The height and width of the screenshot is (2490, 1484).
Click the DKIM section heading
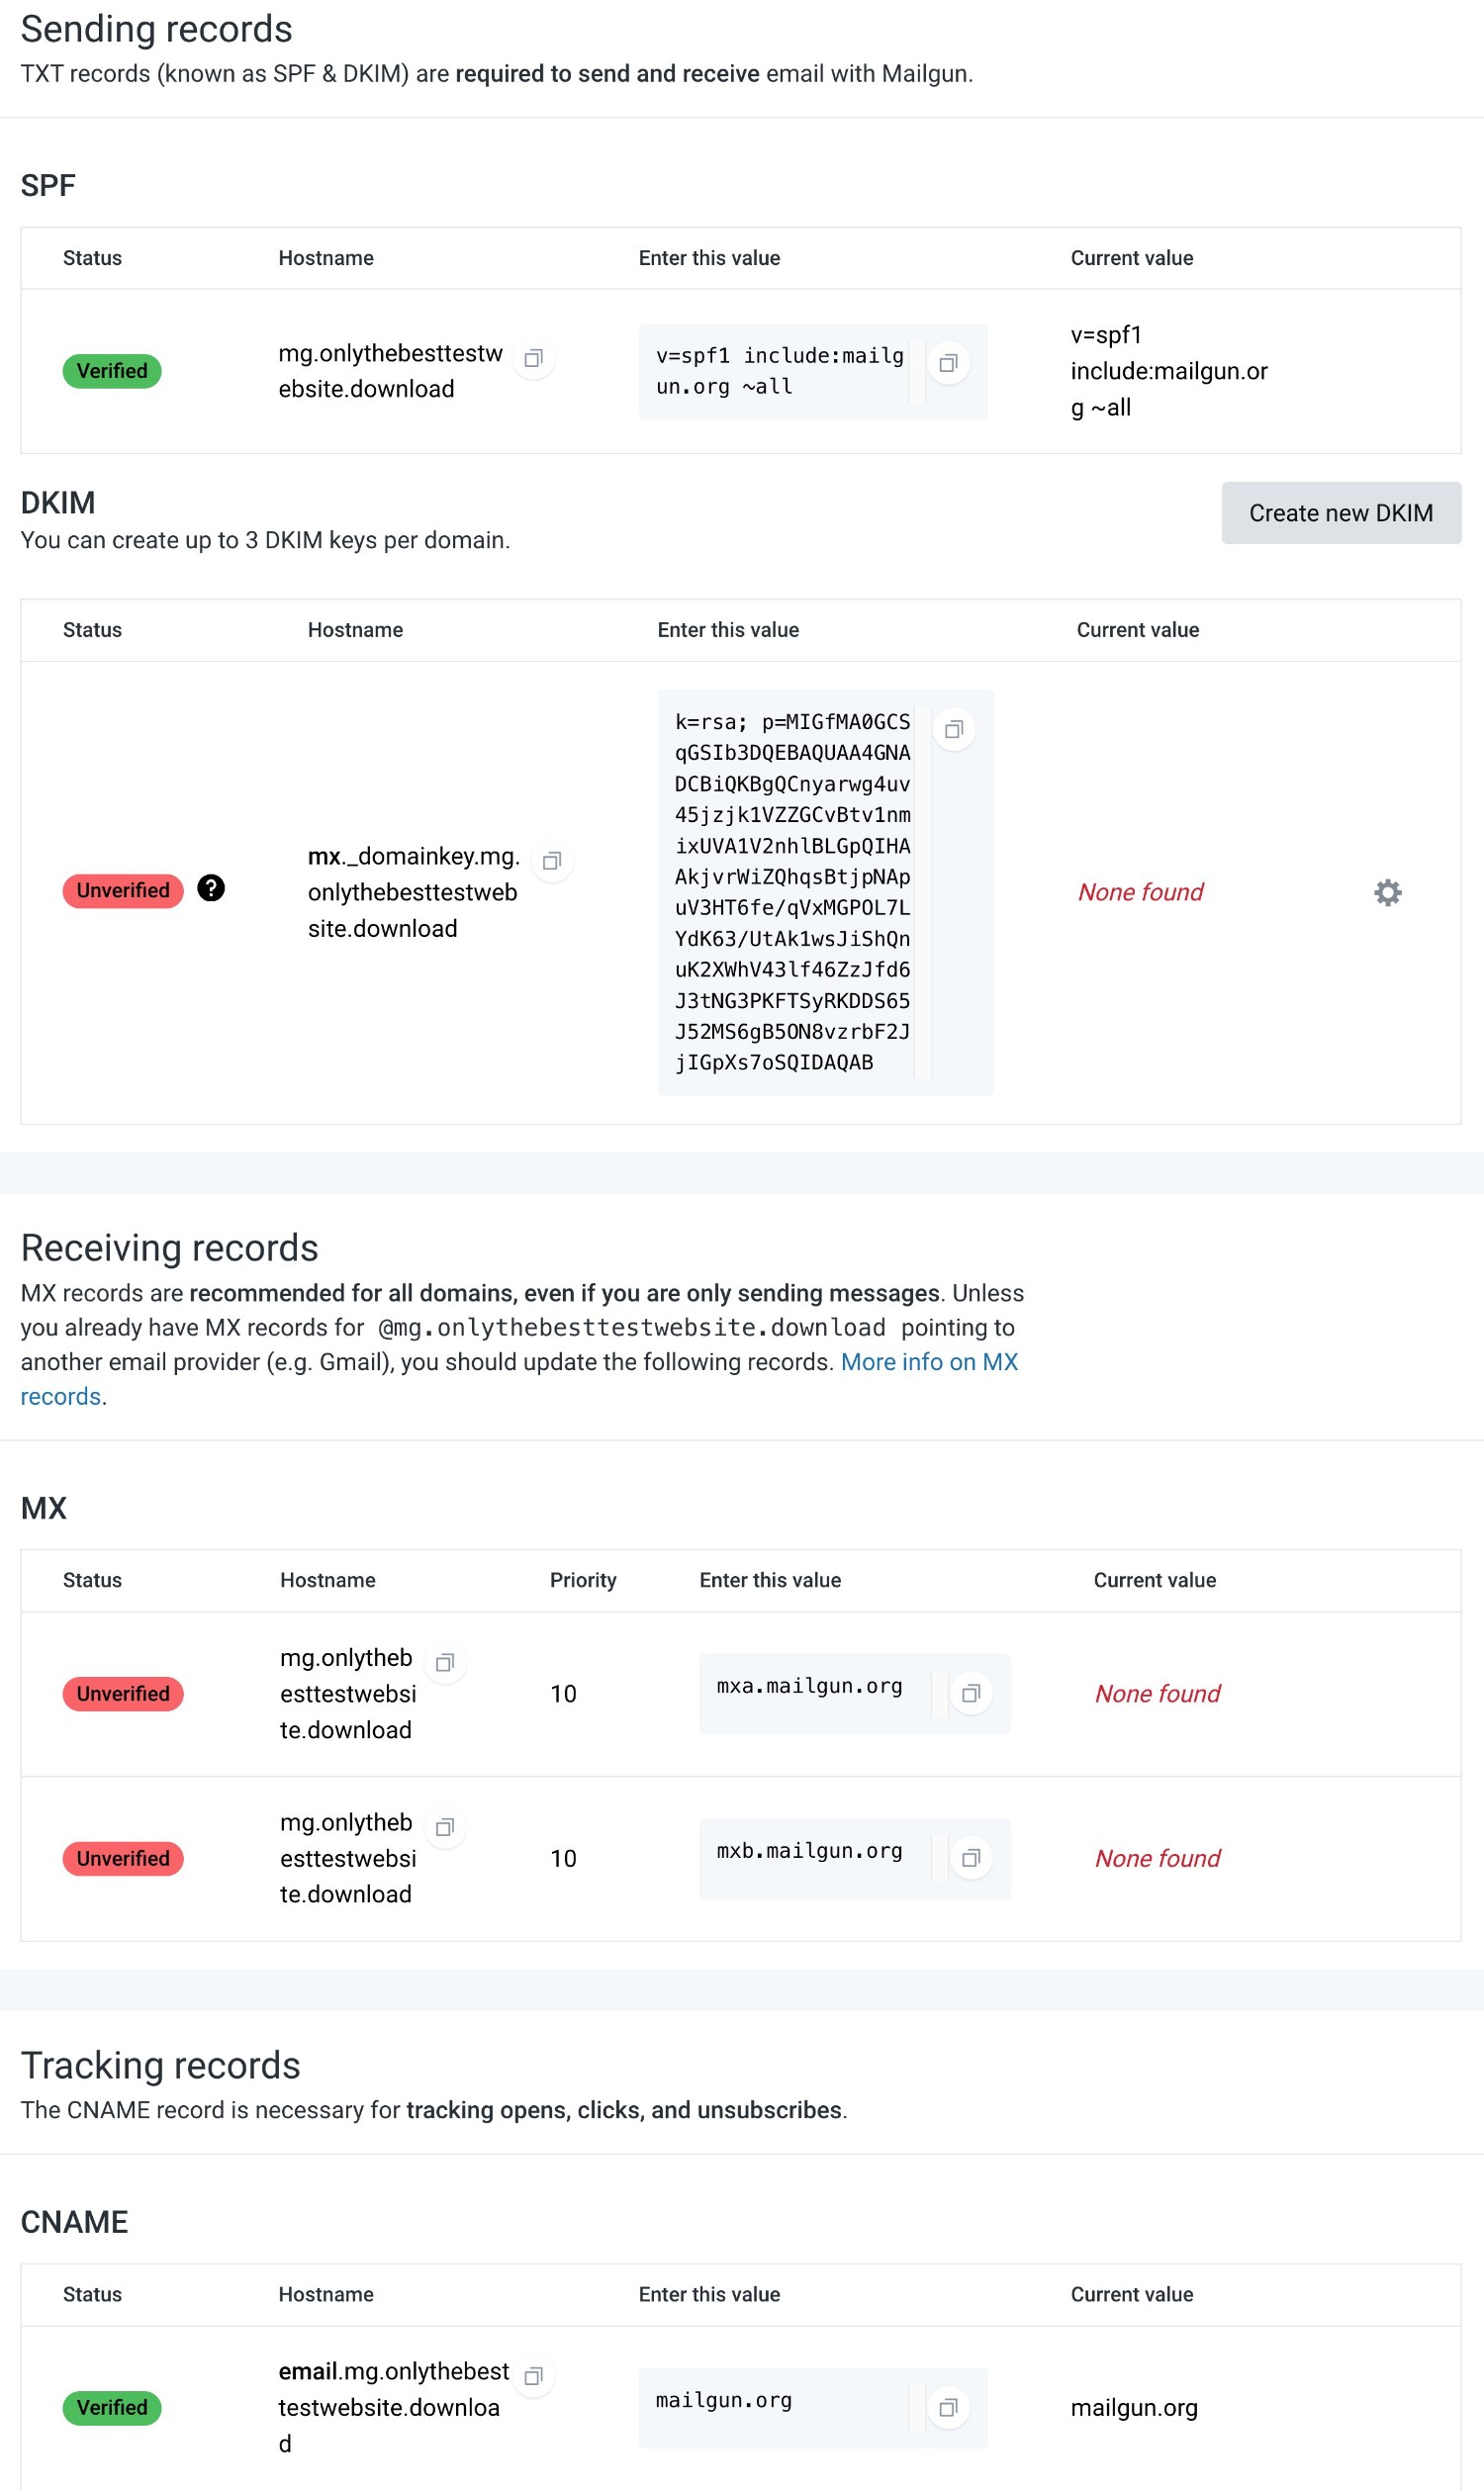58,502
